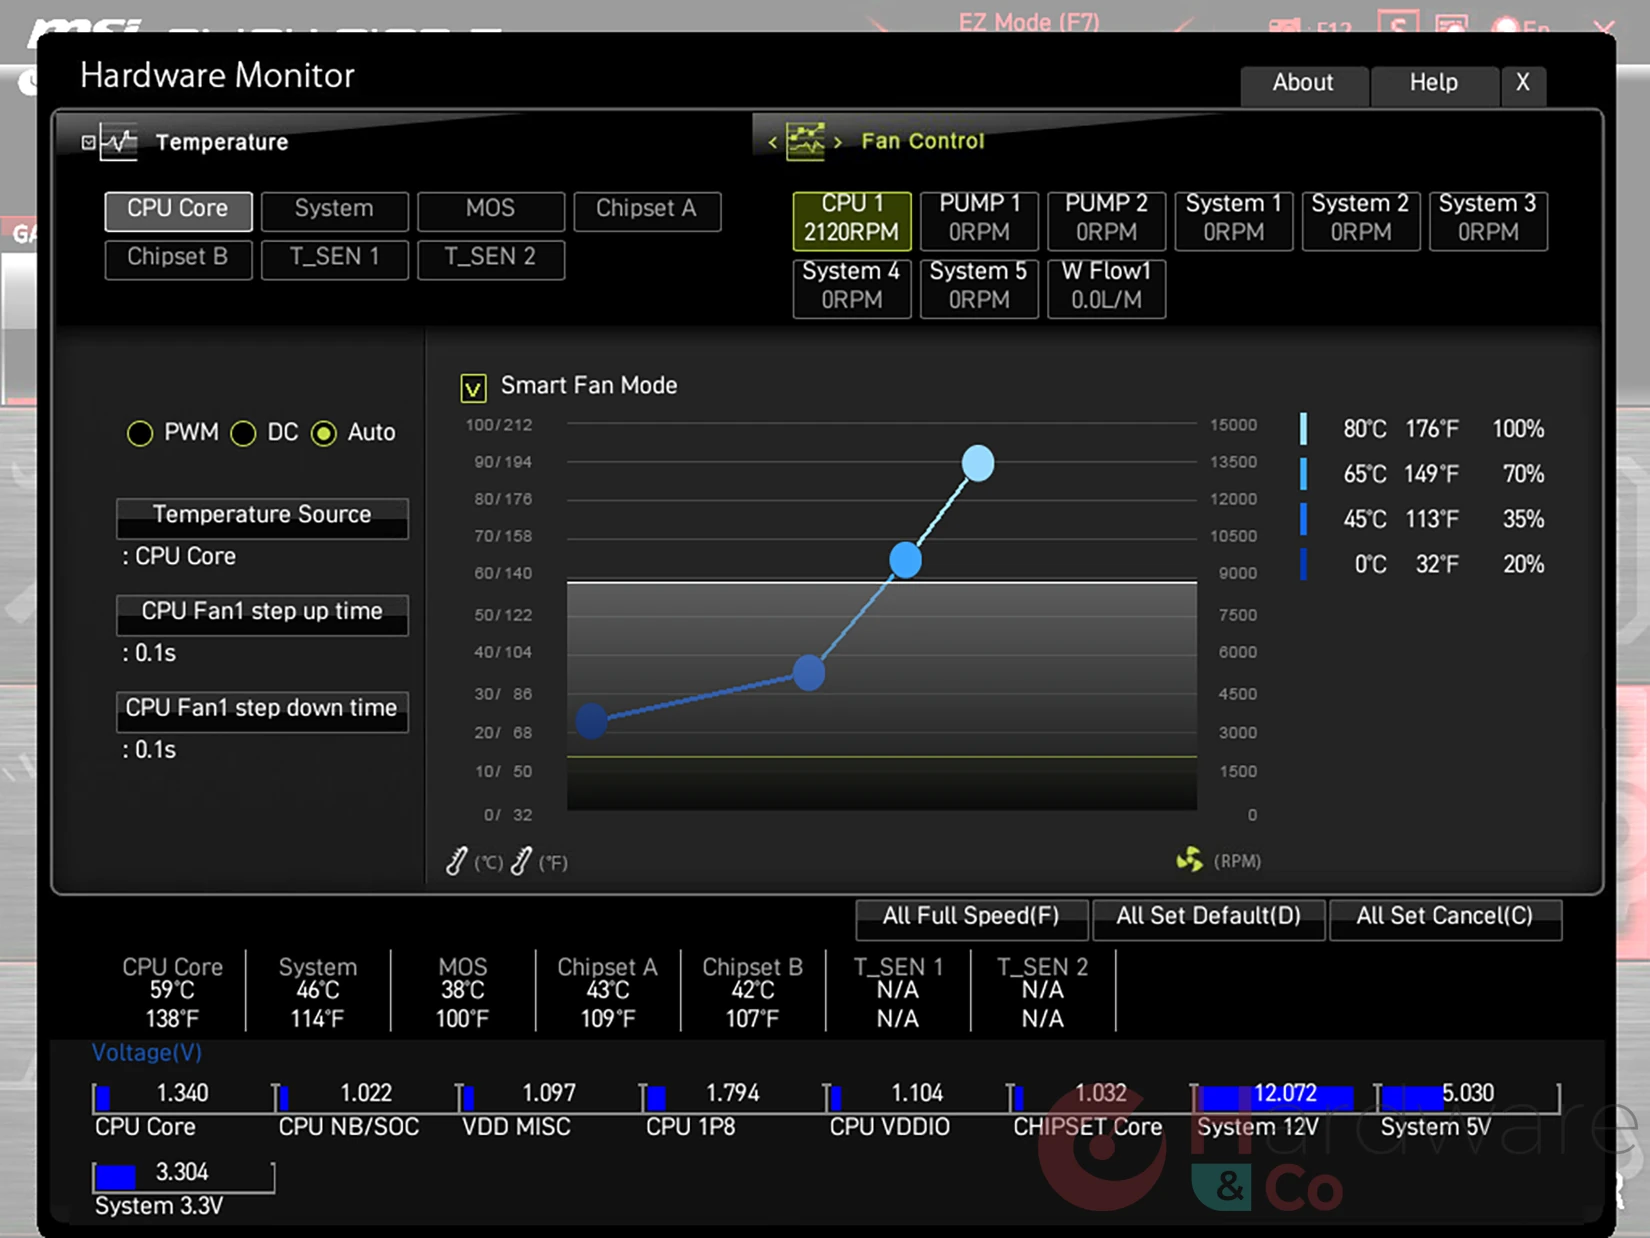The height and width of the screenshot is (1238, 1650).
Task: Select the Chipset B temperature tab
Action: (178, 259)
